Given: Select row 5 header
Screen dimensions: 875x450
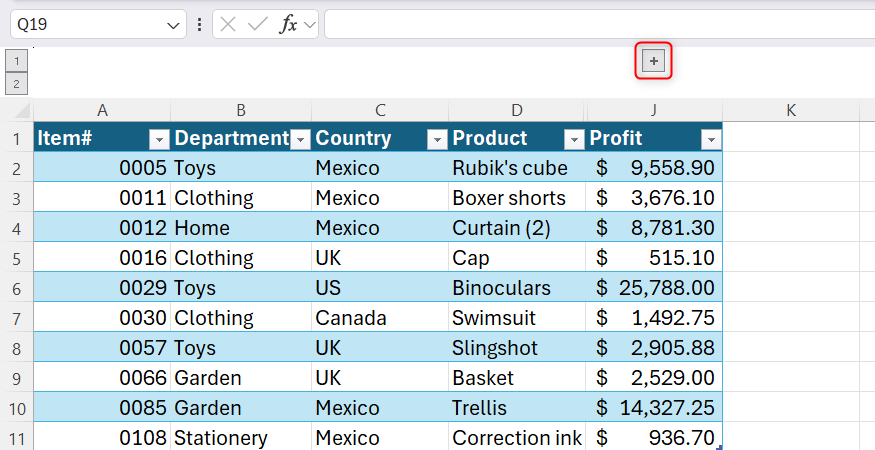Looking at the screenshot, I should (x=17, y=258).
